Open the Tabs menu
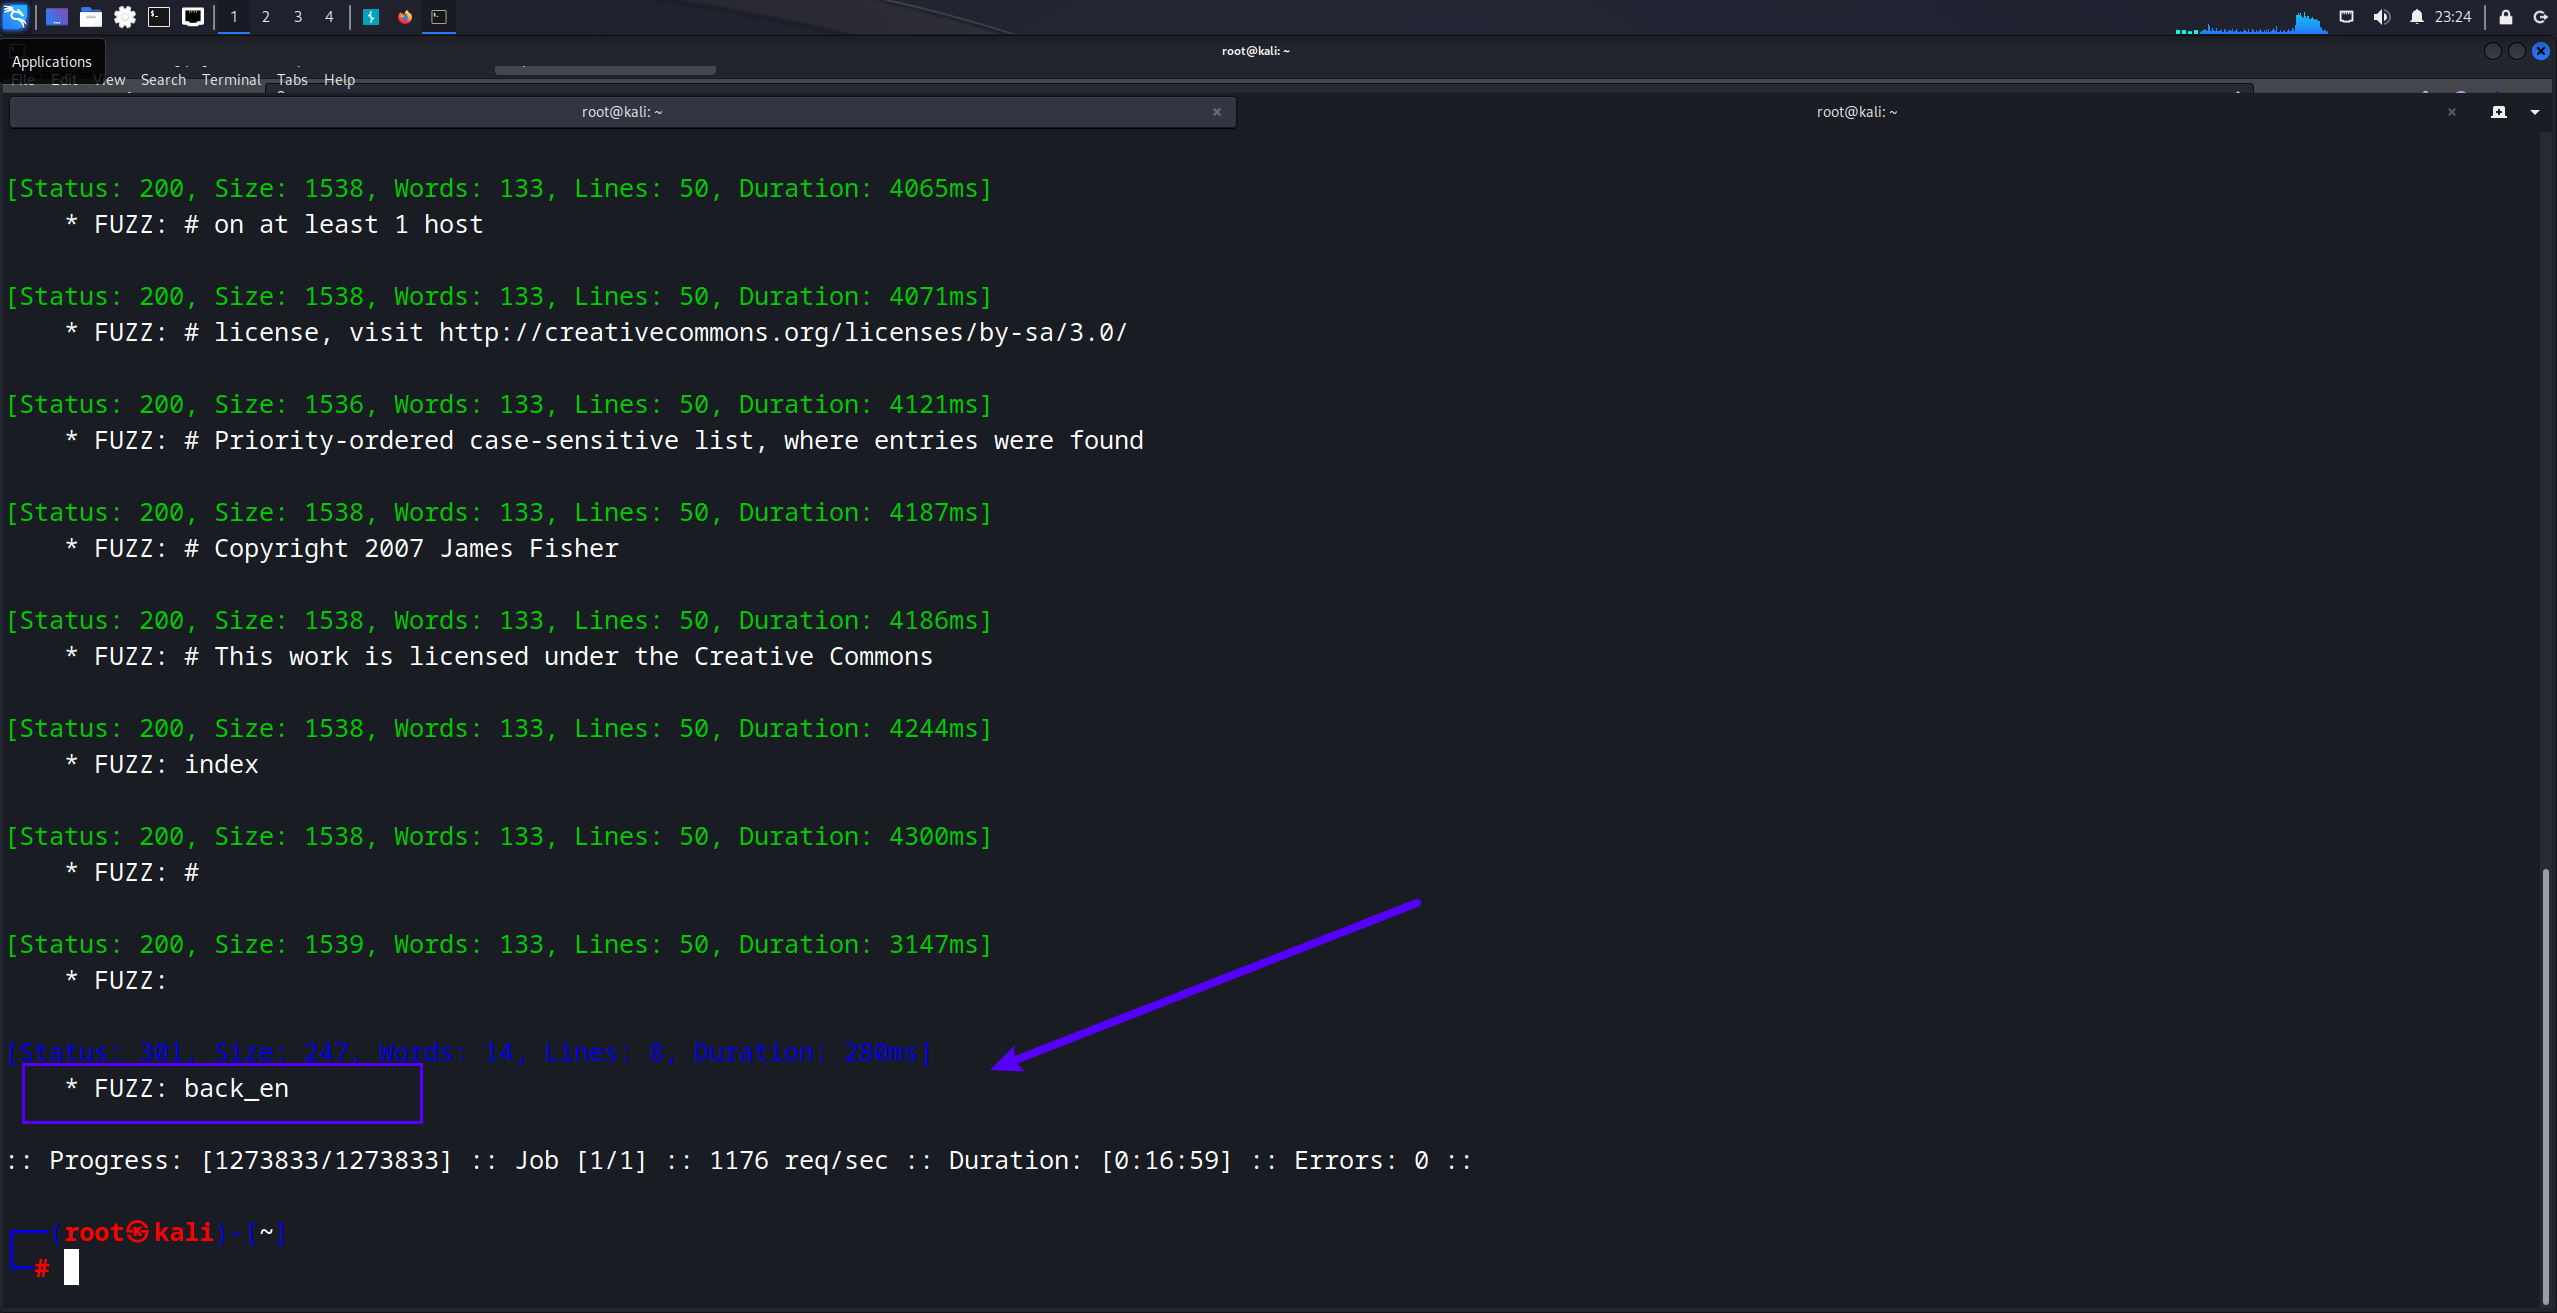Image resolution: width=2557 pixels, height=1313 pixels. (292, 80)
